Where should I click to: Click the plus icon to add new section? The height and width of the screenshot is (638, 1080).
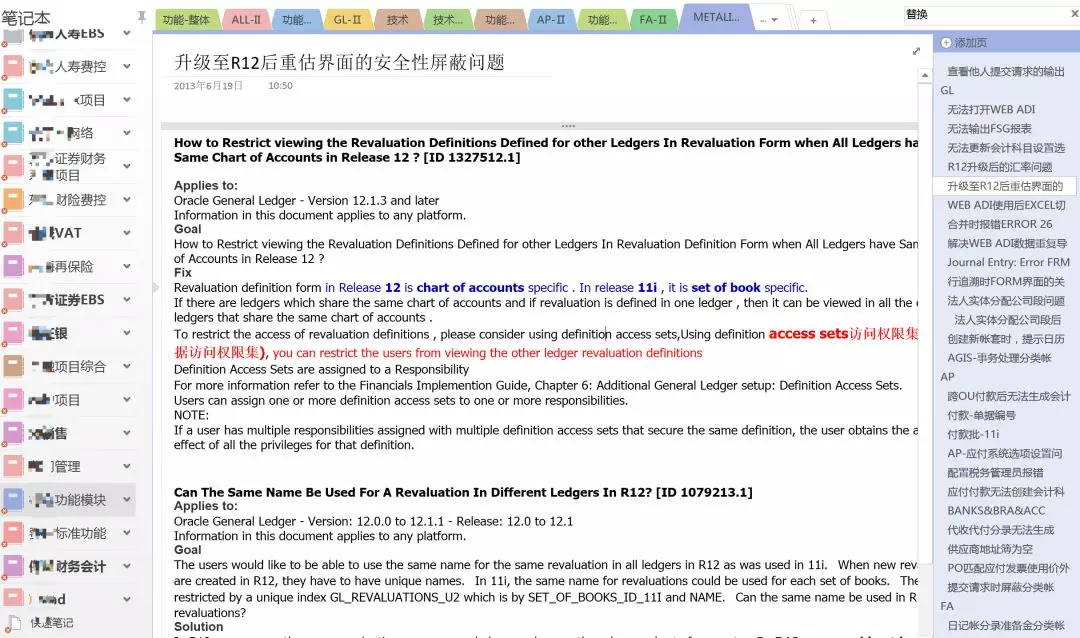pyautogui.click(x=813, y=20)
